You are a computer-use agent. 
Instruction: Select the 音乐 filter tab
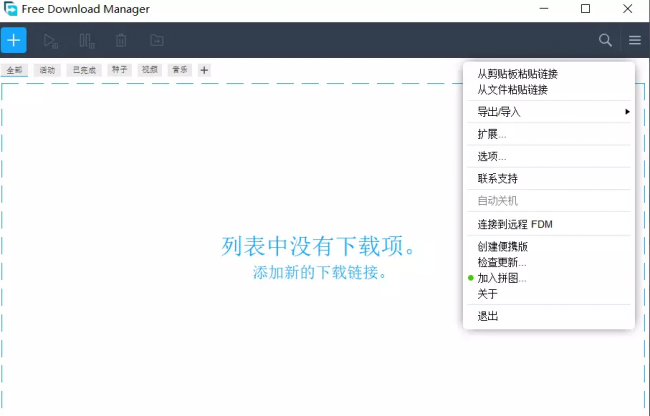[180, 70]
